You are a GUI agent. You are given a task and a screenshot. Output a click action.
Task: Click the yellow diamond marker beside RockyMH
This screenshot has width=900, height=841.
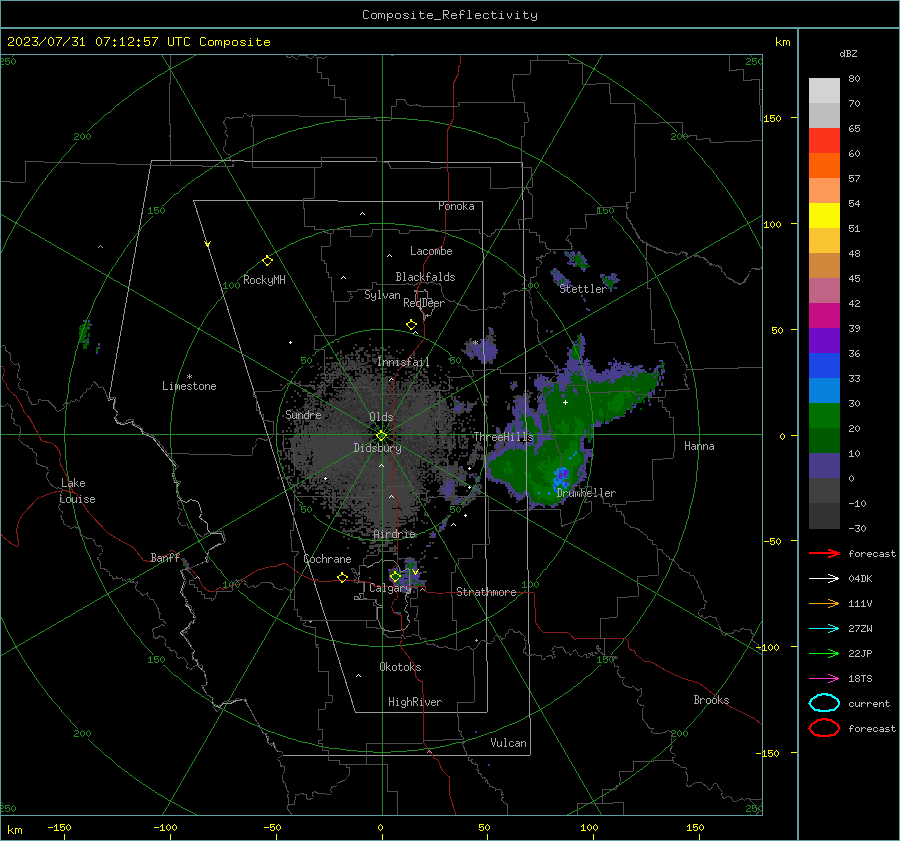267,261
